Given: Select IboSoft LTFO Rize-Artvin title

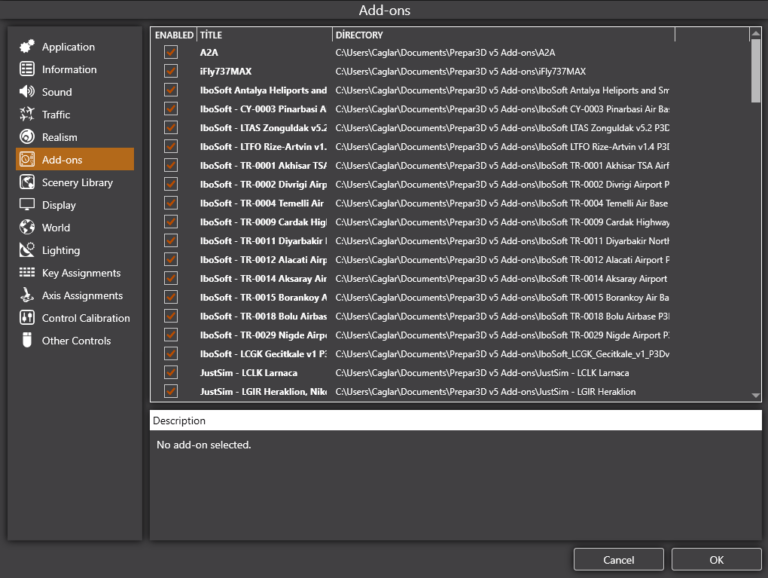Looking at the screenshot, I should [x=263, y=147].
